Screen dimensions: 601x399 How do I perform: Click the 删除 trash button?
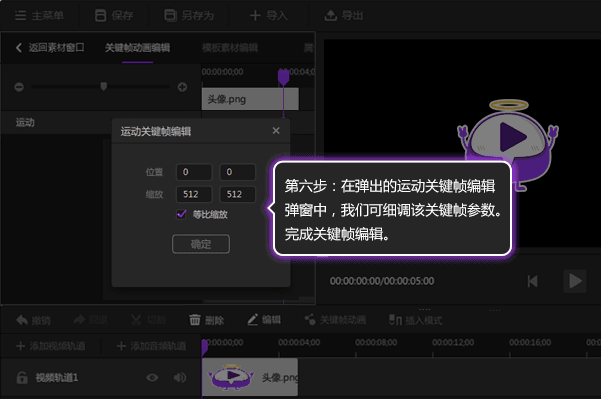[x=206, y=320]
